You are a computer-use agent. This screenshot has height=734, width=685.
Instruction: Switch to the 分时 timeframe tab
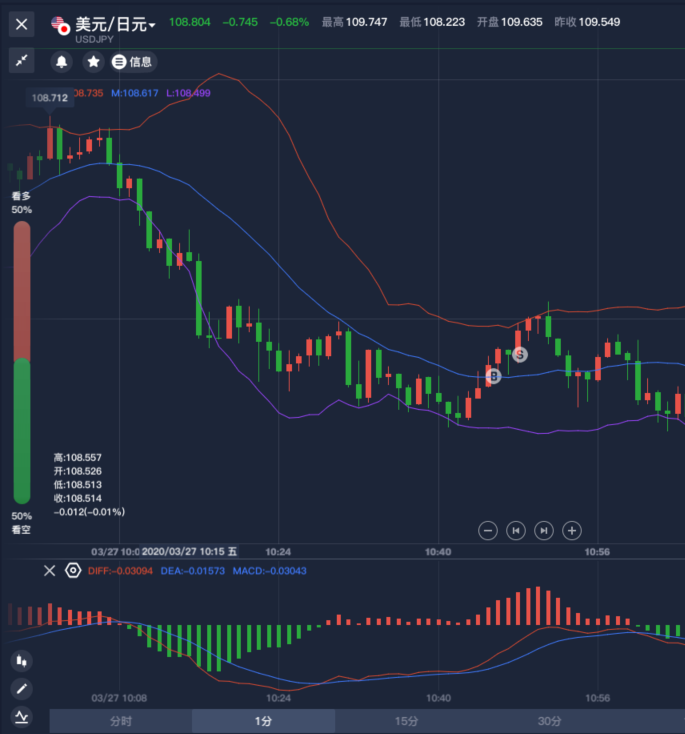point(120,721)
